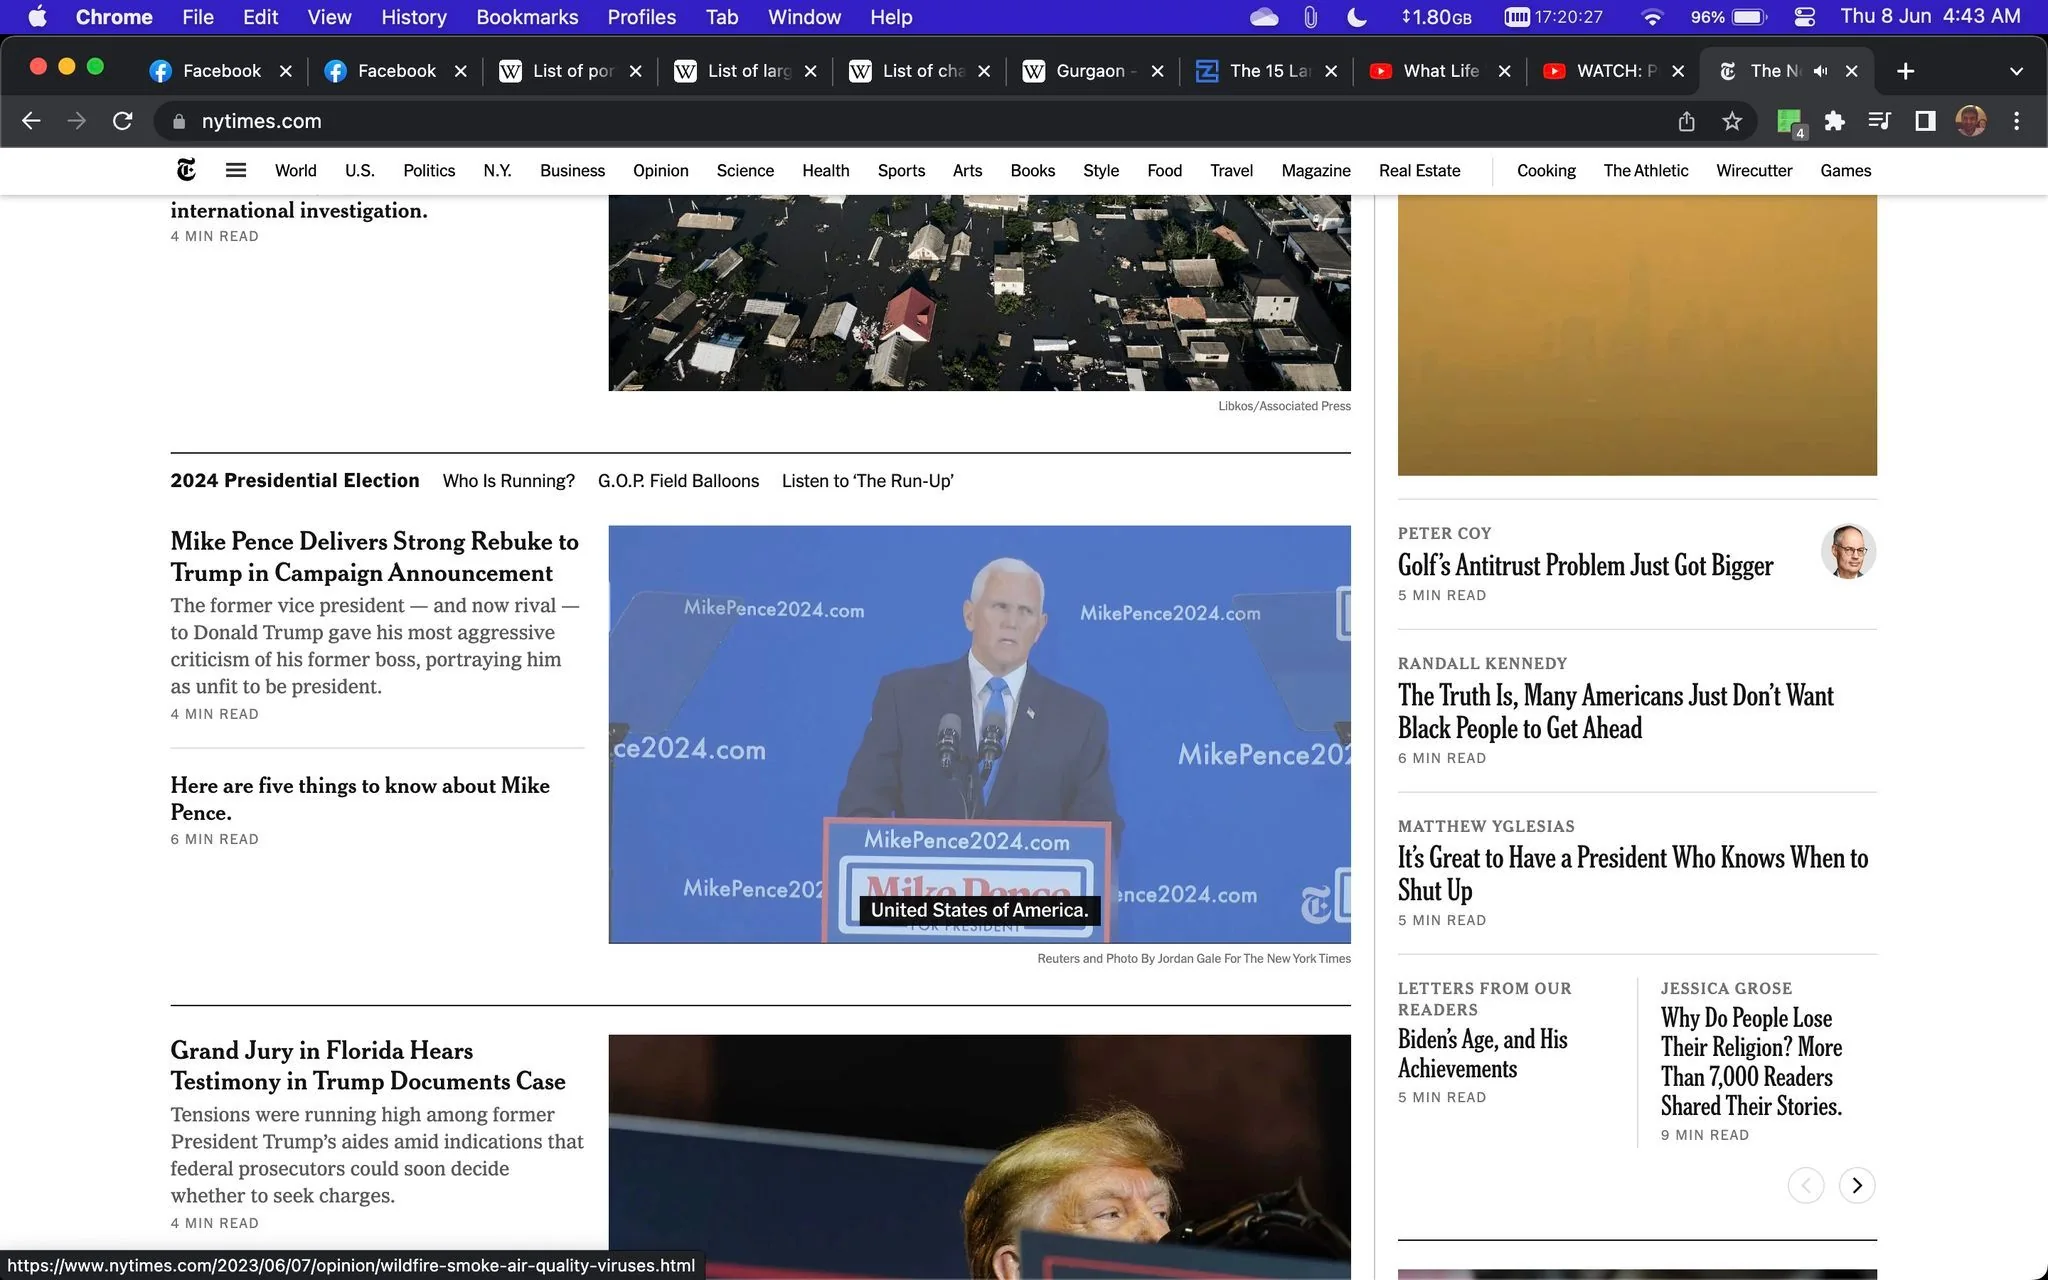
Task: Reload the page with the refresh icon
Action: [x=122, y=121]
